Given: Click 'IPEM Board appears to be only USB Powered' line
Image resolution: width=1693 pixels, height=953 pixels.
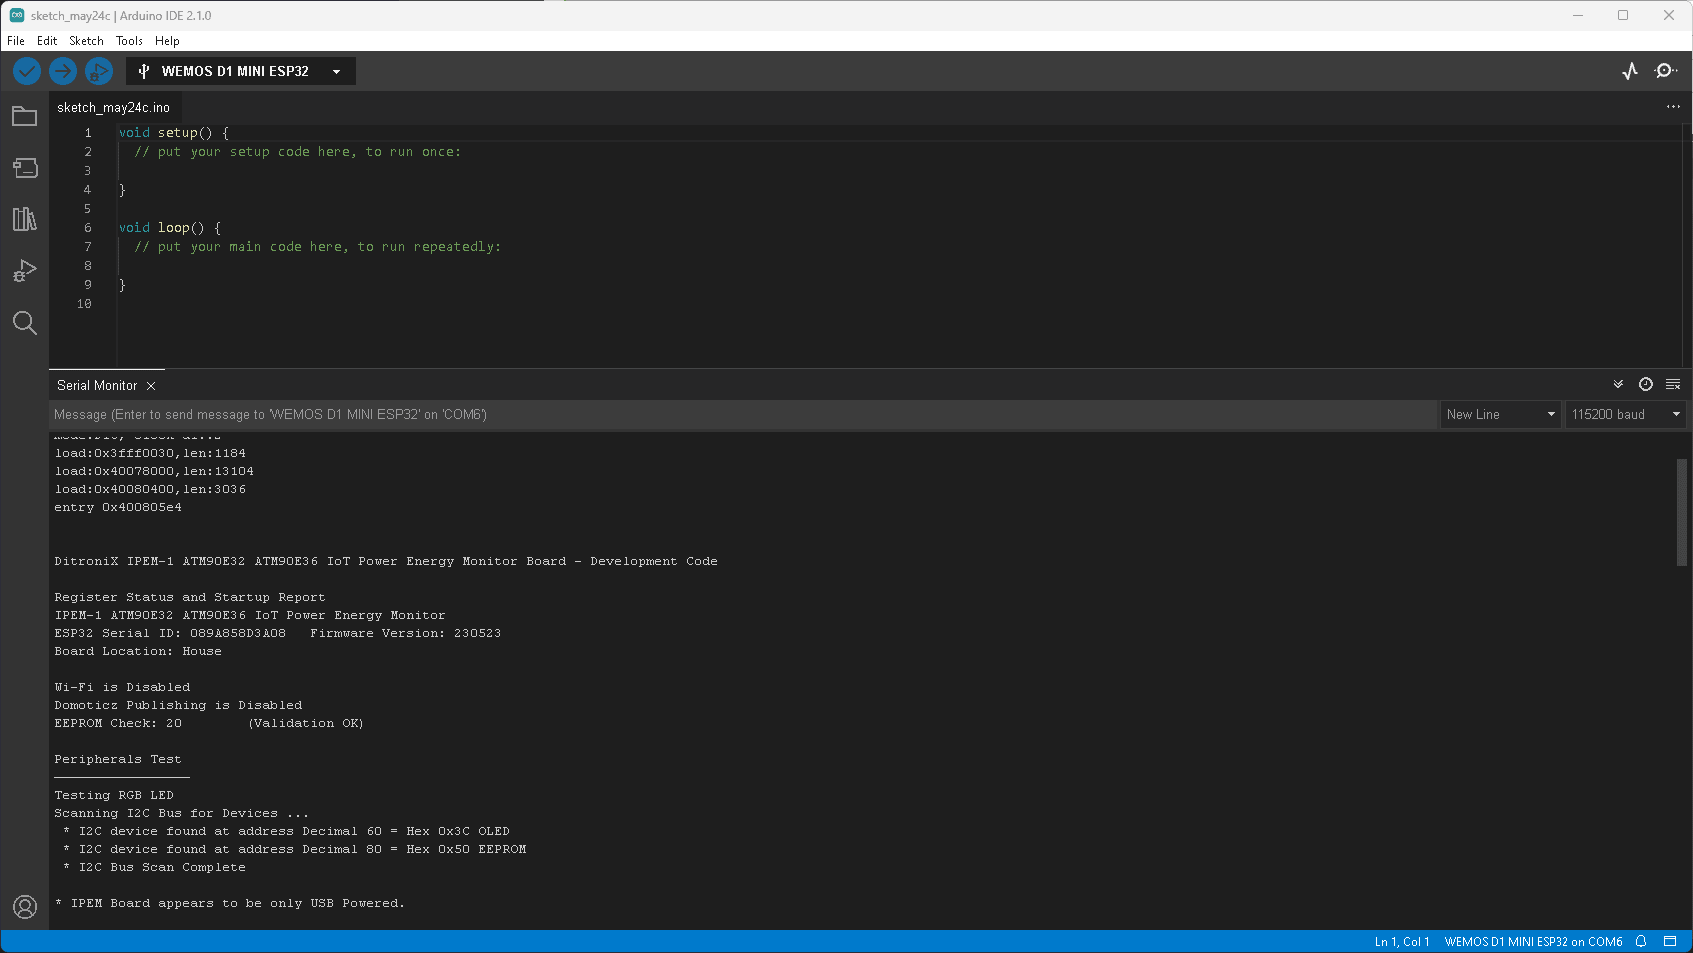Looking at the screenshot, I should tap(230, 903).
